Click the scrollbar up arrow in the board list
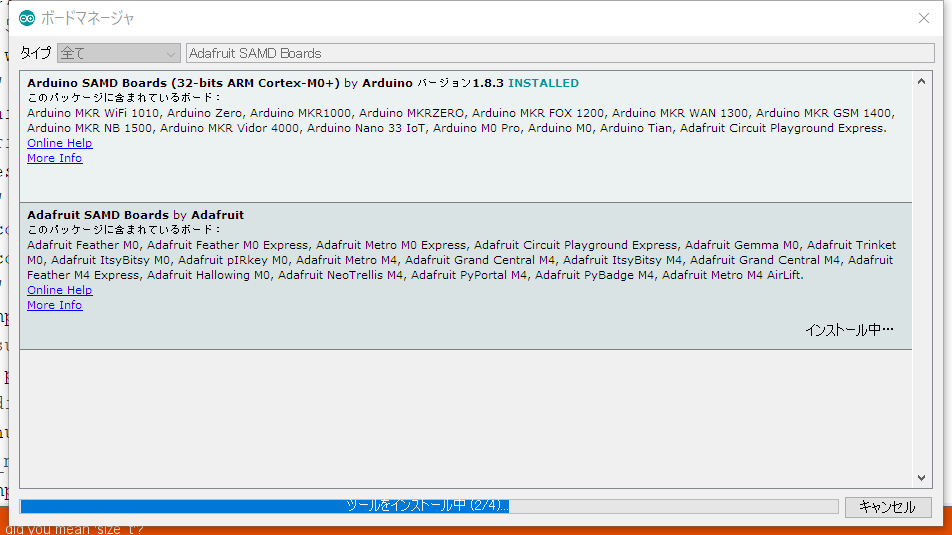This screenshot has width=952, height=535. [922, 79]
